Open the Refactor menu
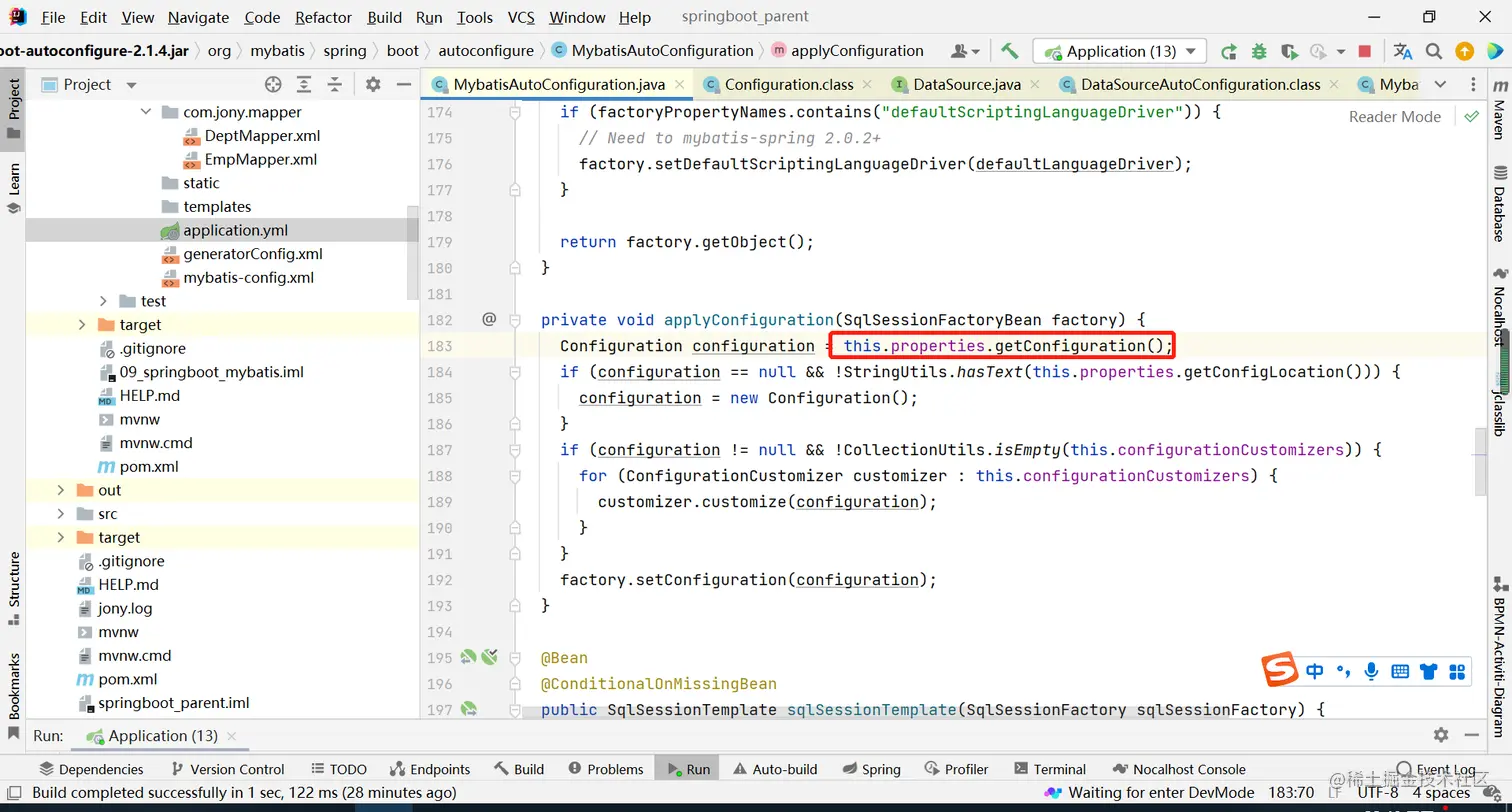1512x812 pixels. 323,17
